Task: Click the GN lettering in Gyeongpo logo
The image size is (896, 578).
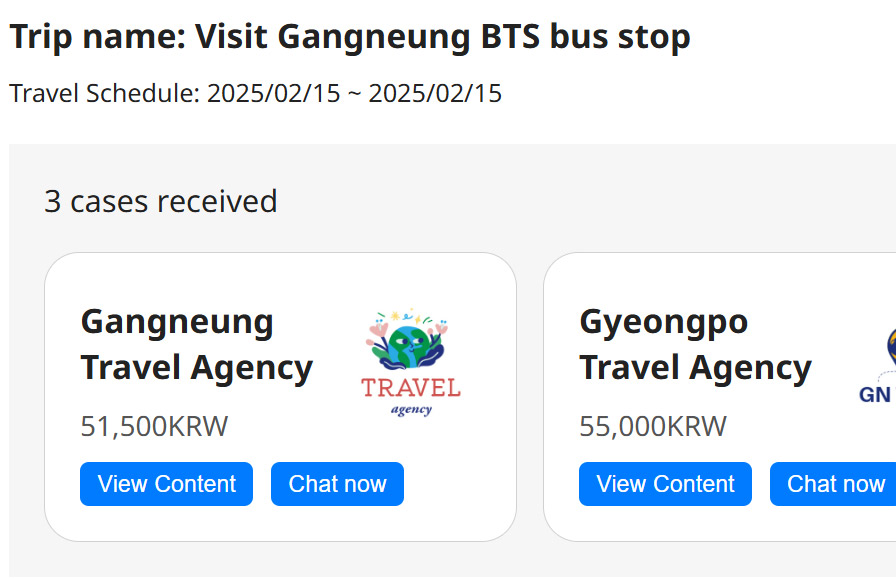Action: point(875,394)
